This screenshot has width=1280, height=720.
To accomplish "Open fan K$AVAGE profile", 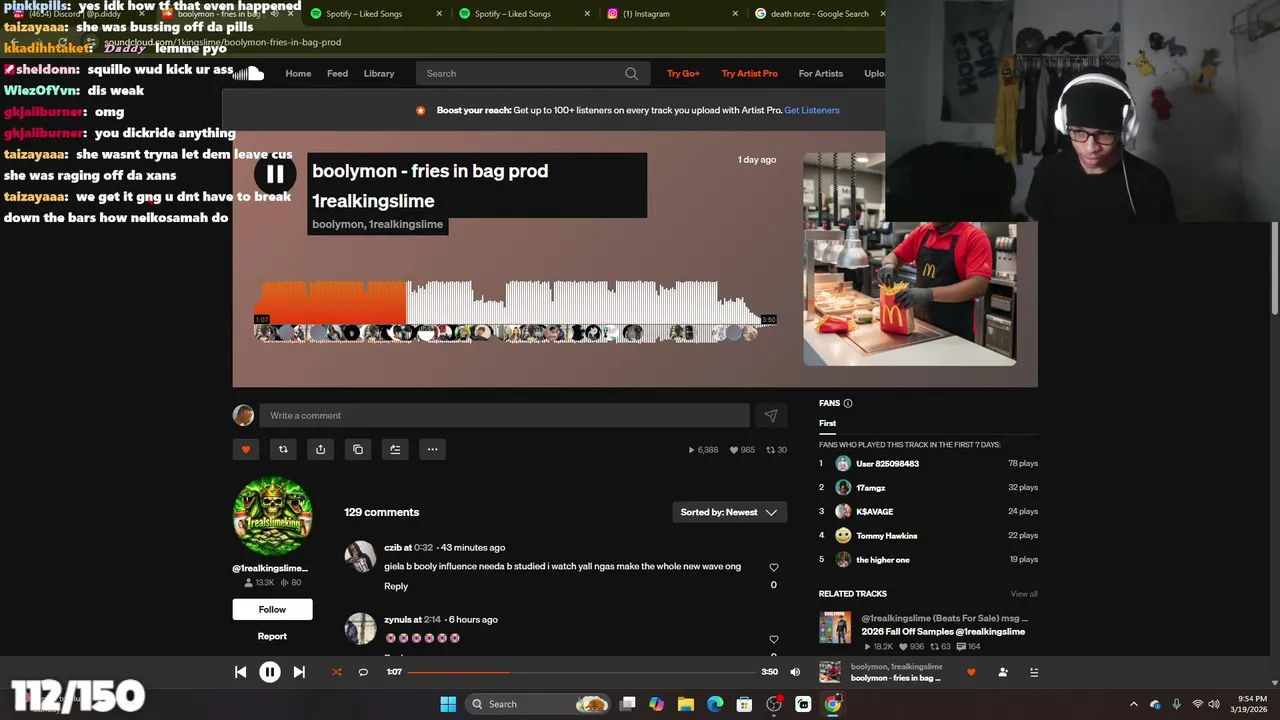I will [874, 512].
